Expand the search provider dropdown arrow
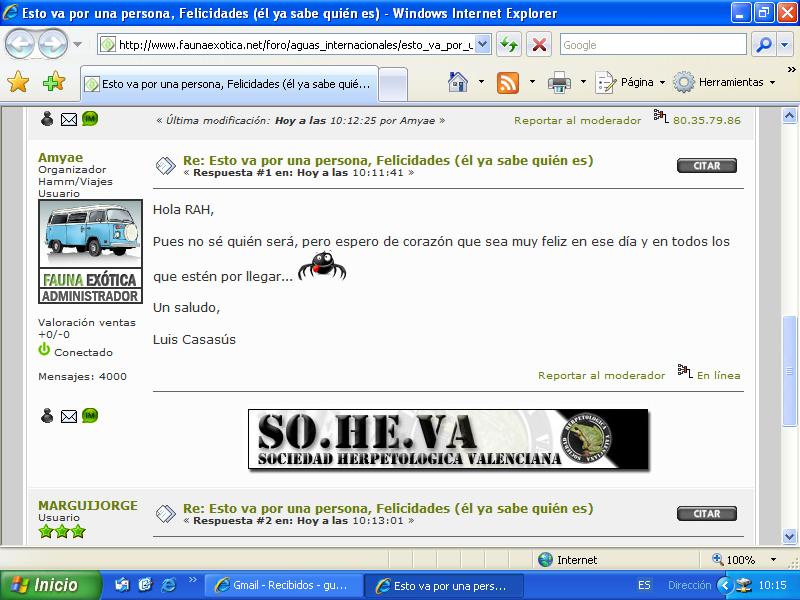Viewport: 800px width, 600px height. coord(786,45)
